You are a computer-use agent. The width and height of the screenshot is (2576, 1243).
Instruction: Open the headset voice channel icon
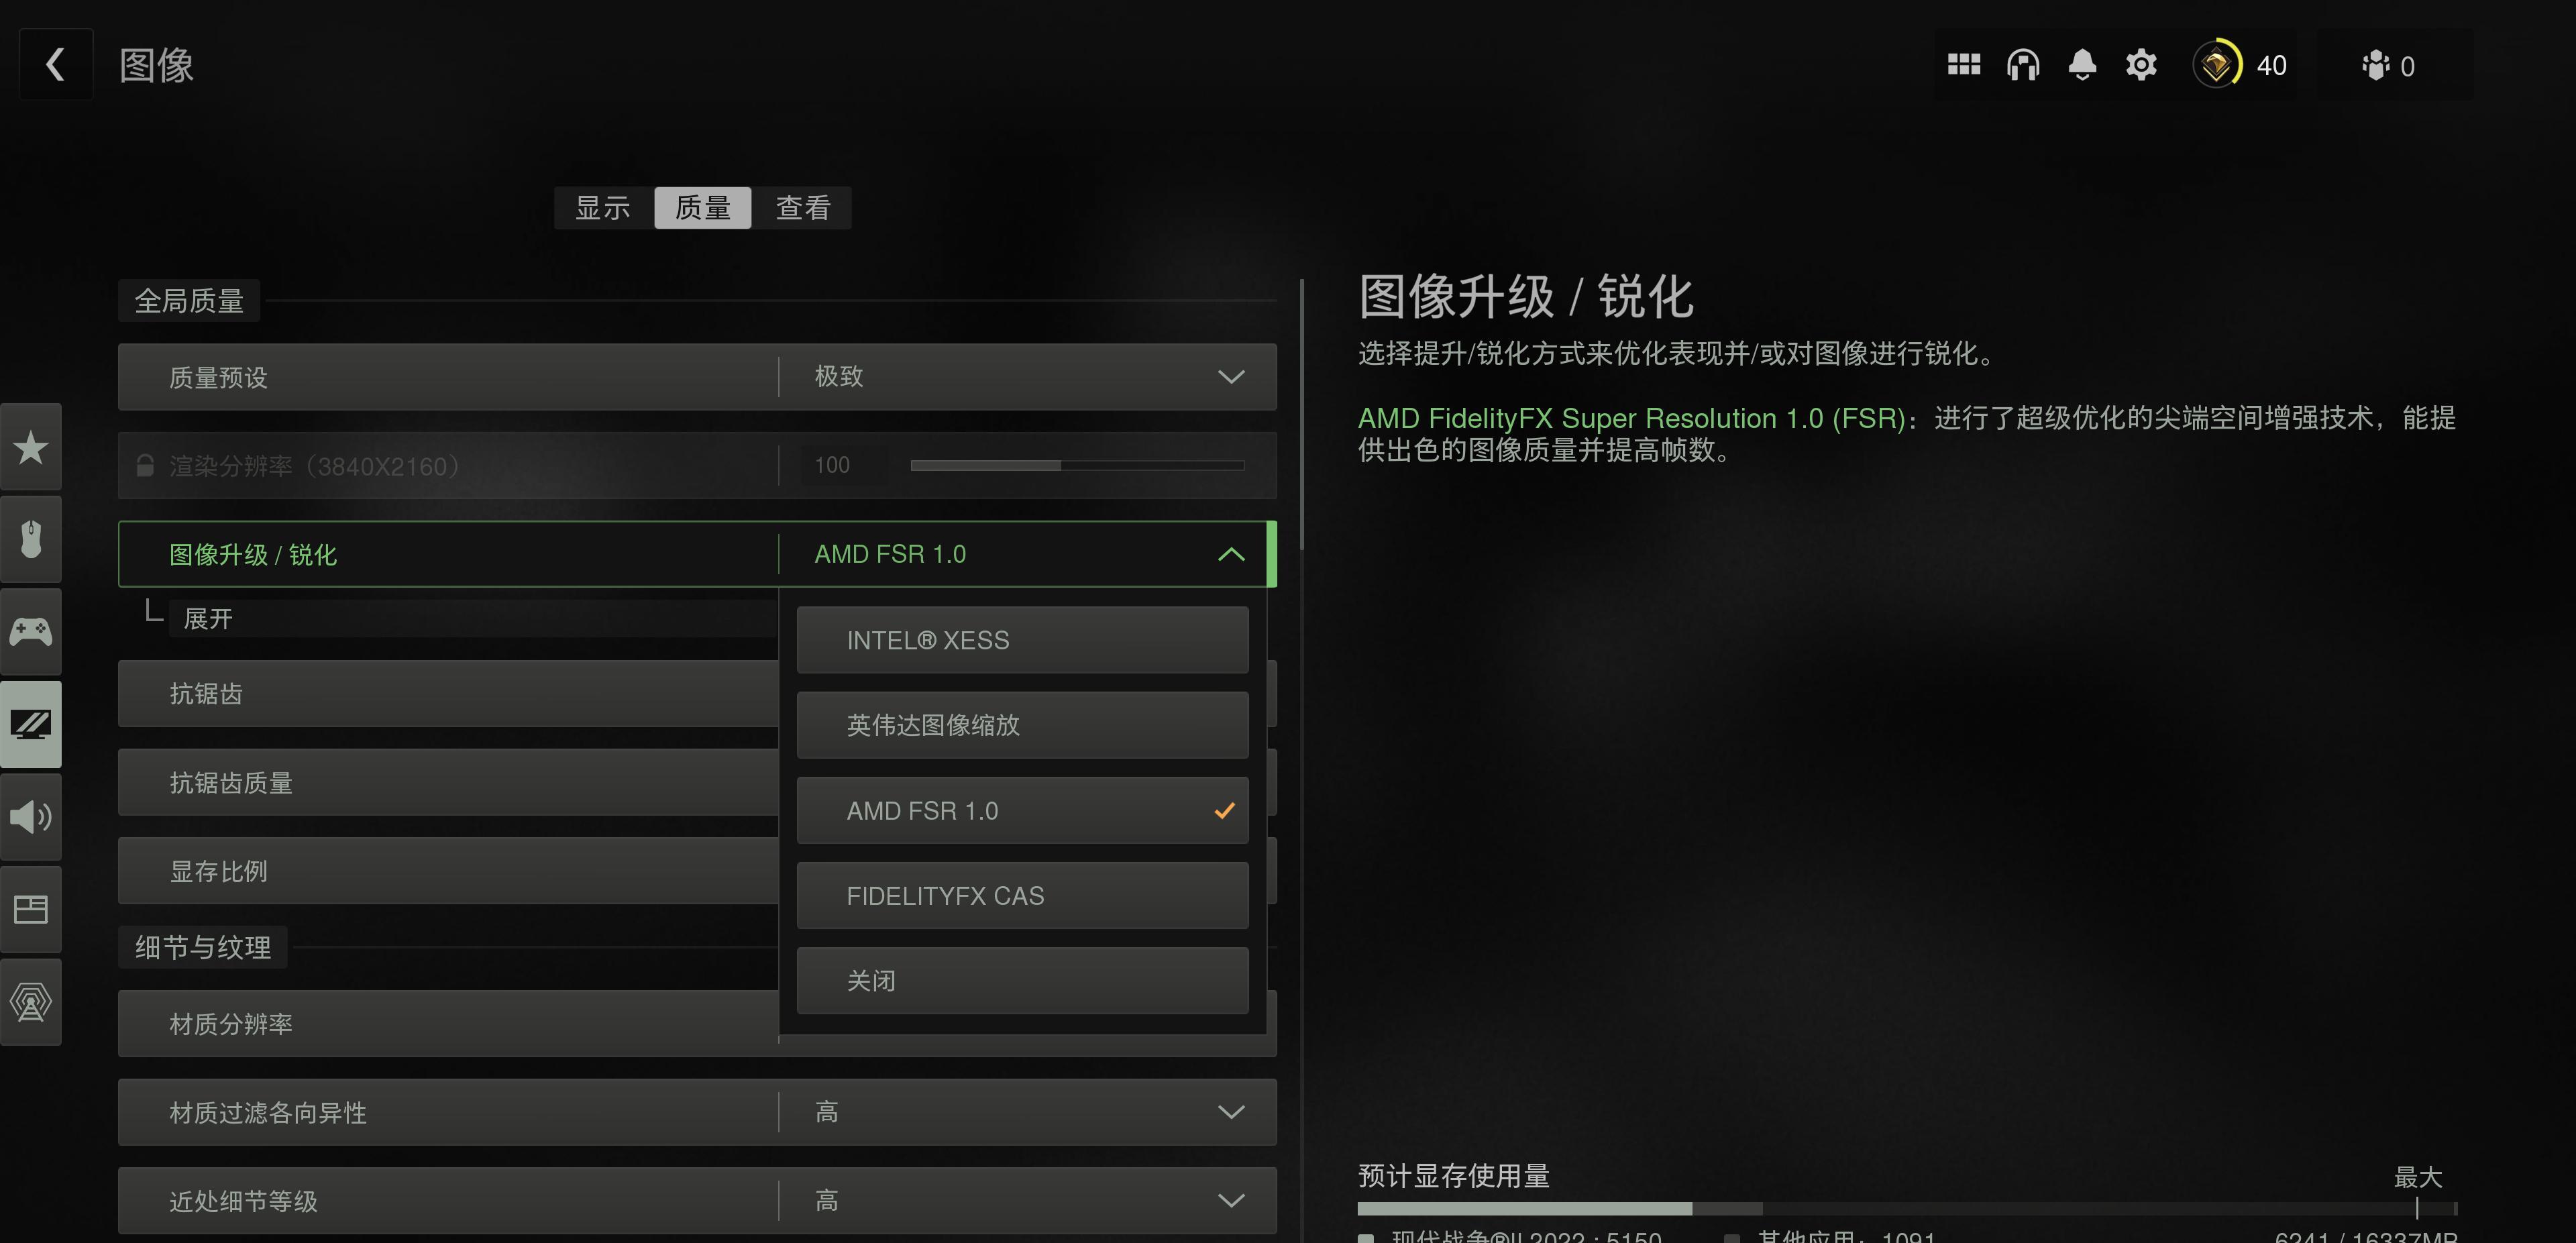(x=2023, y=65)
